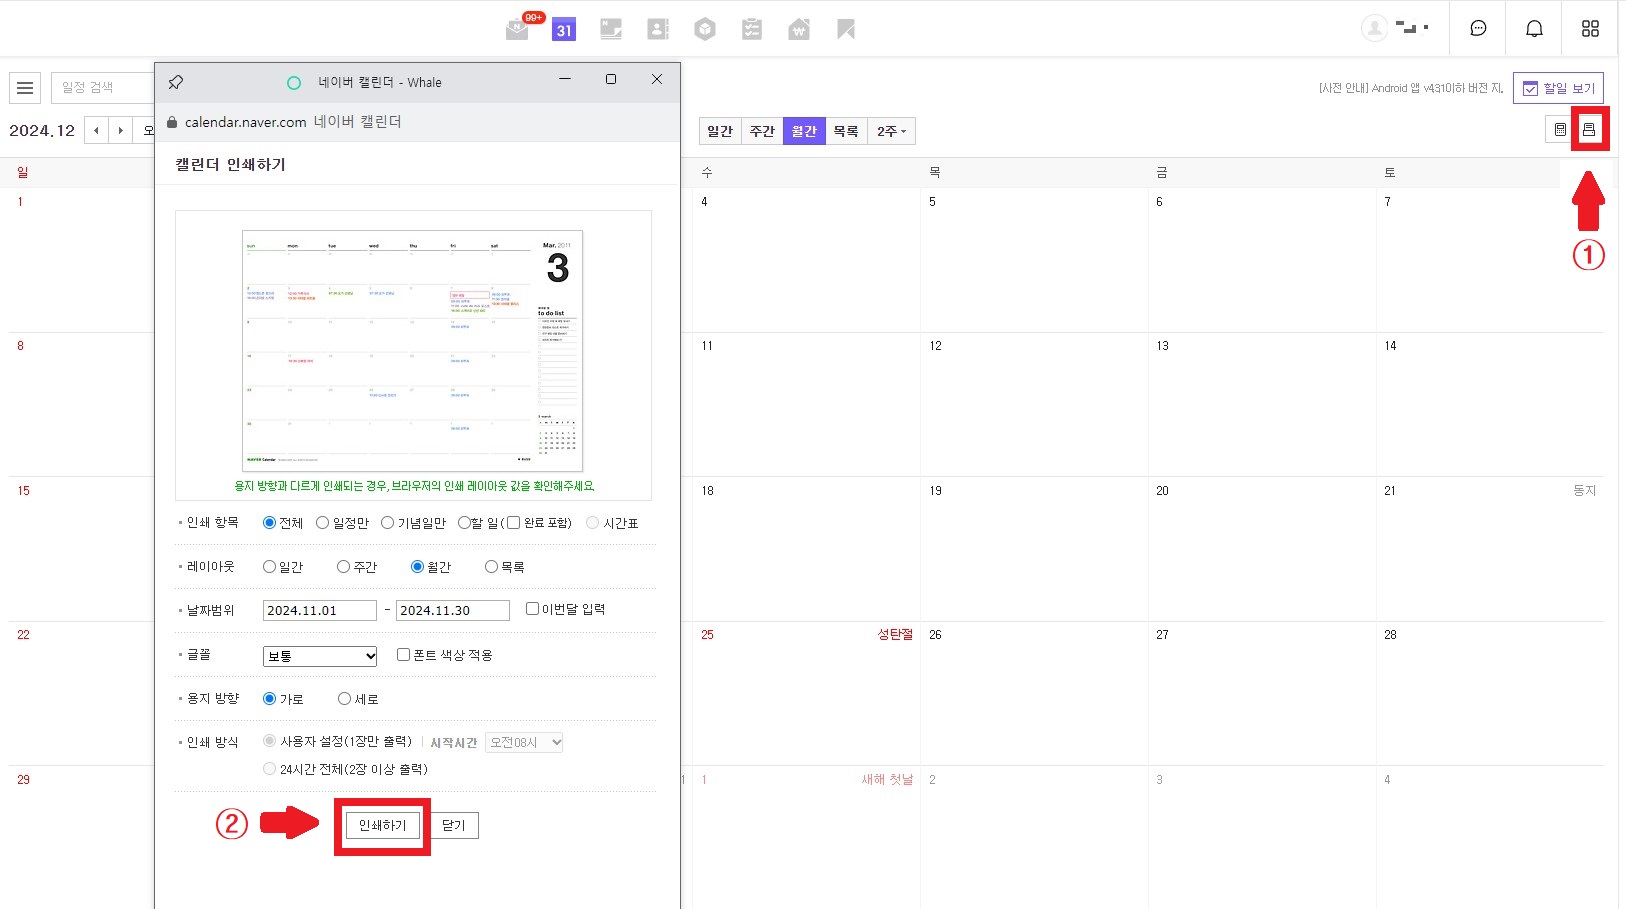Open Naver Mail from the top icon bar
This screenshot has width=1626, height=909.
517,28
